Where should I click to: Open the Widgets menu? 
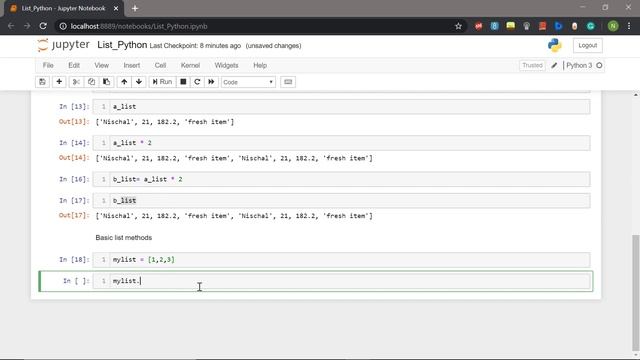pyautogui.click(x=226, y=65)
